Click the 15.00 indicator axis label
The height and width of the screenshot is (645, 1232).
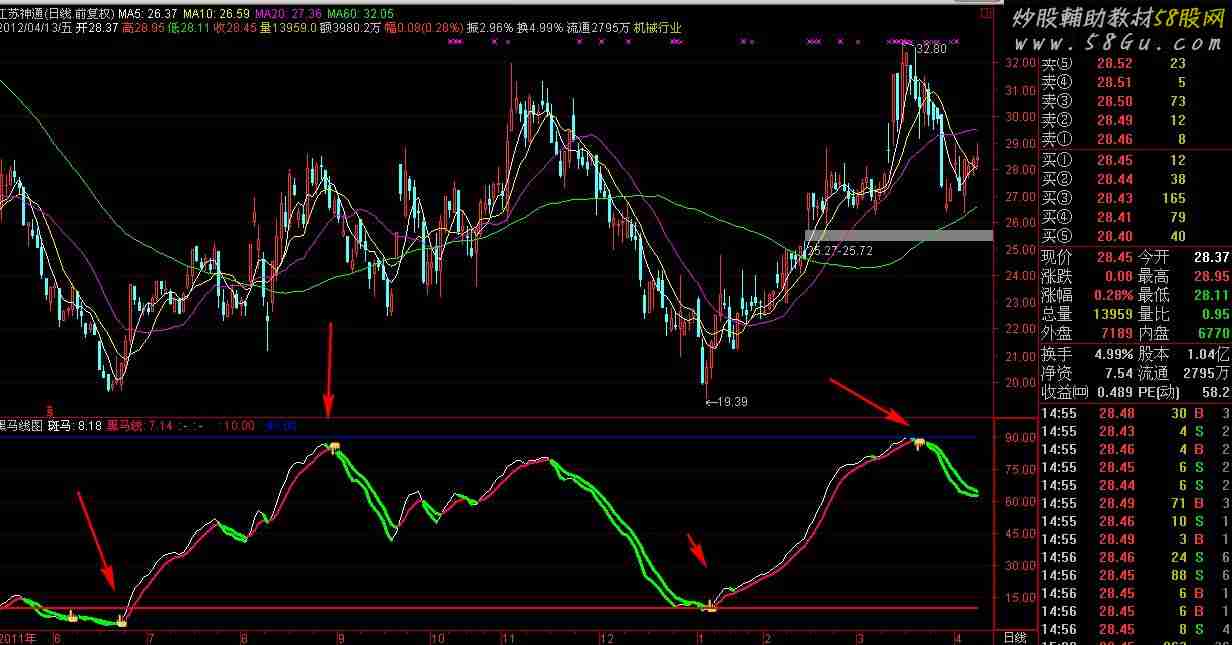pyautogui.click(x=1019, y=598)
